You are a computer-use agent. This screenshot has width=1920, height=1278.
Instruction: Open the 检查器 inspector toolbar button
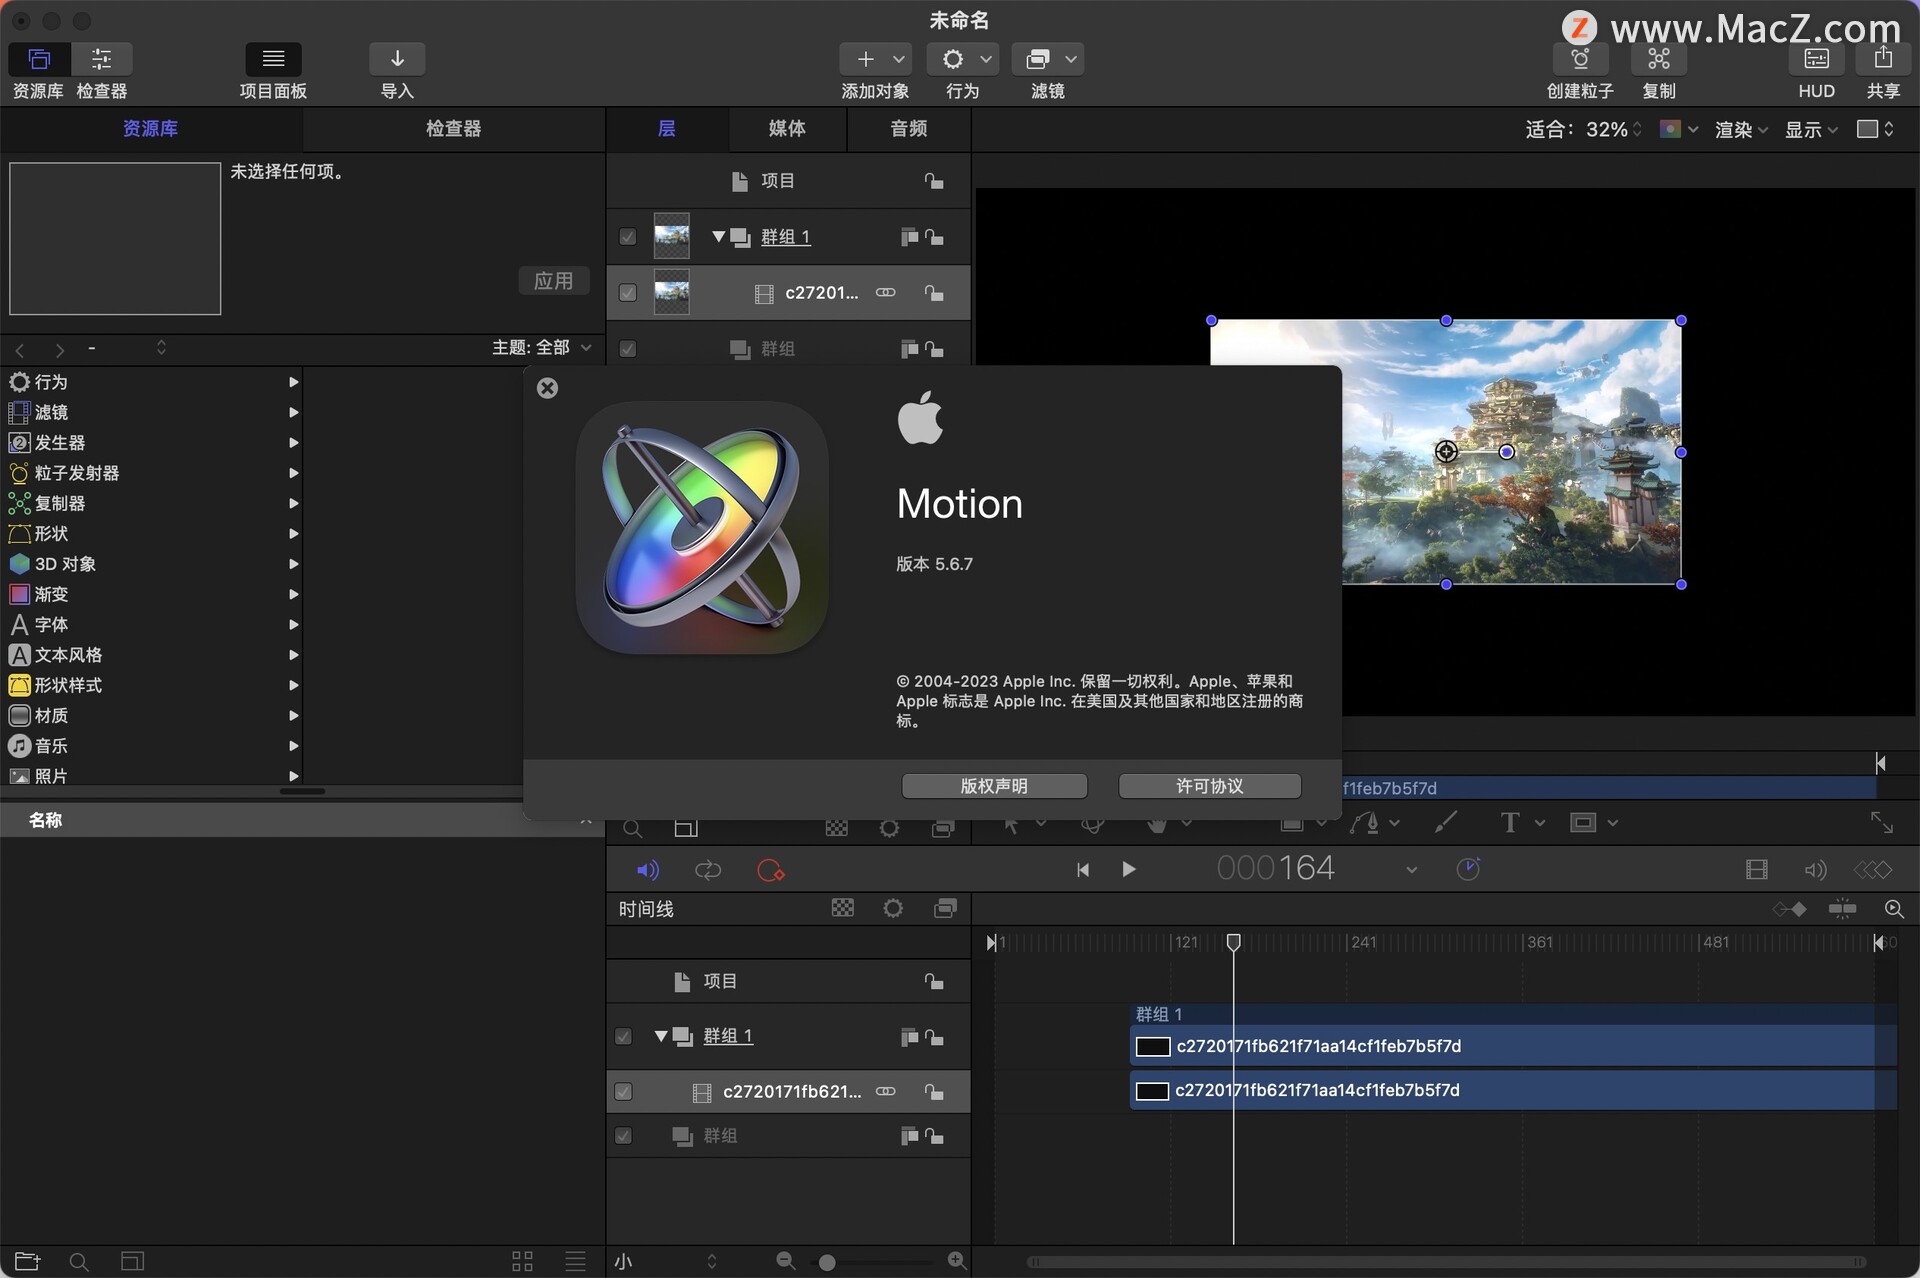point(102,59)
